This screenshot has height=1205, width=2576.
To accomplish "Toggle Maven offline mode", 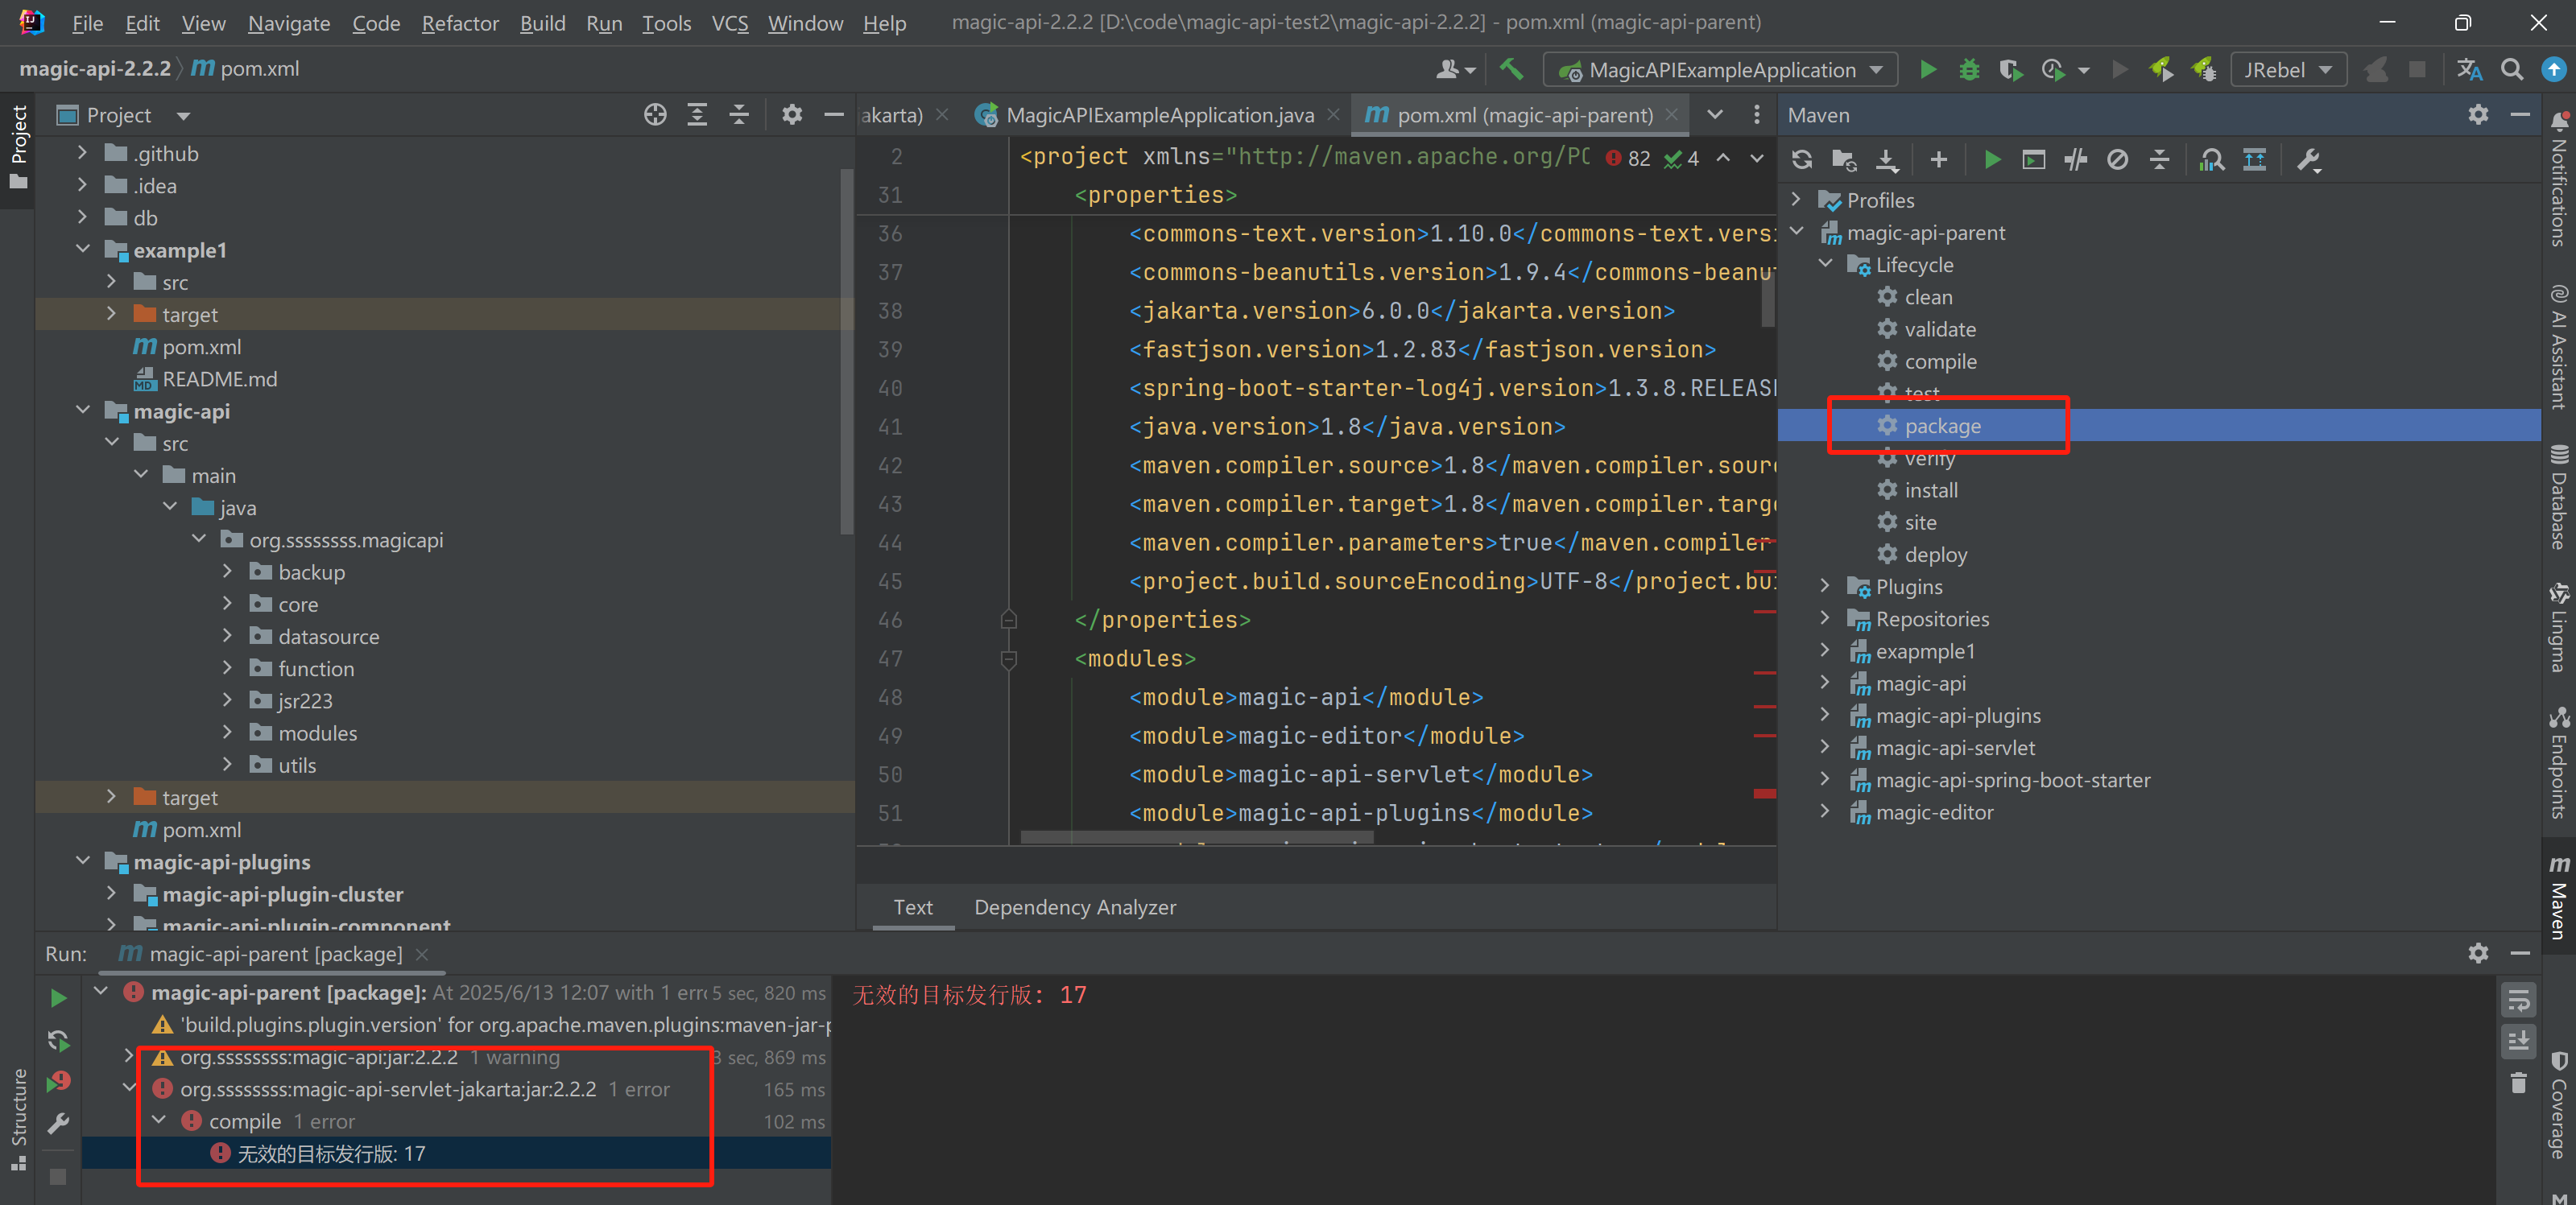I will pos(2075,160).
